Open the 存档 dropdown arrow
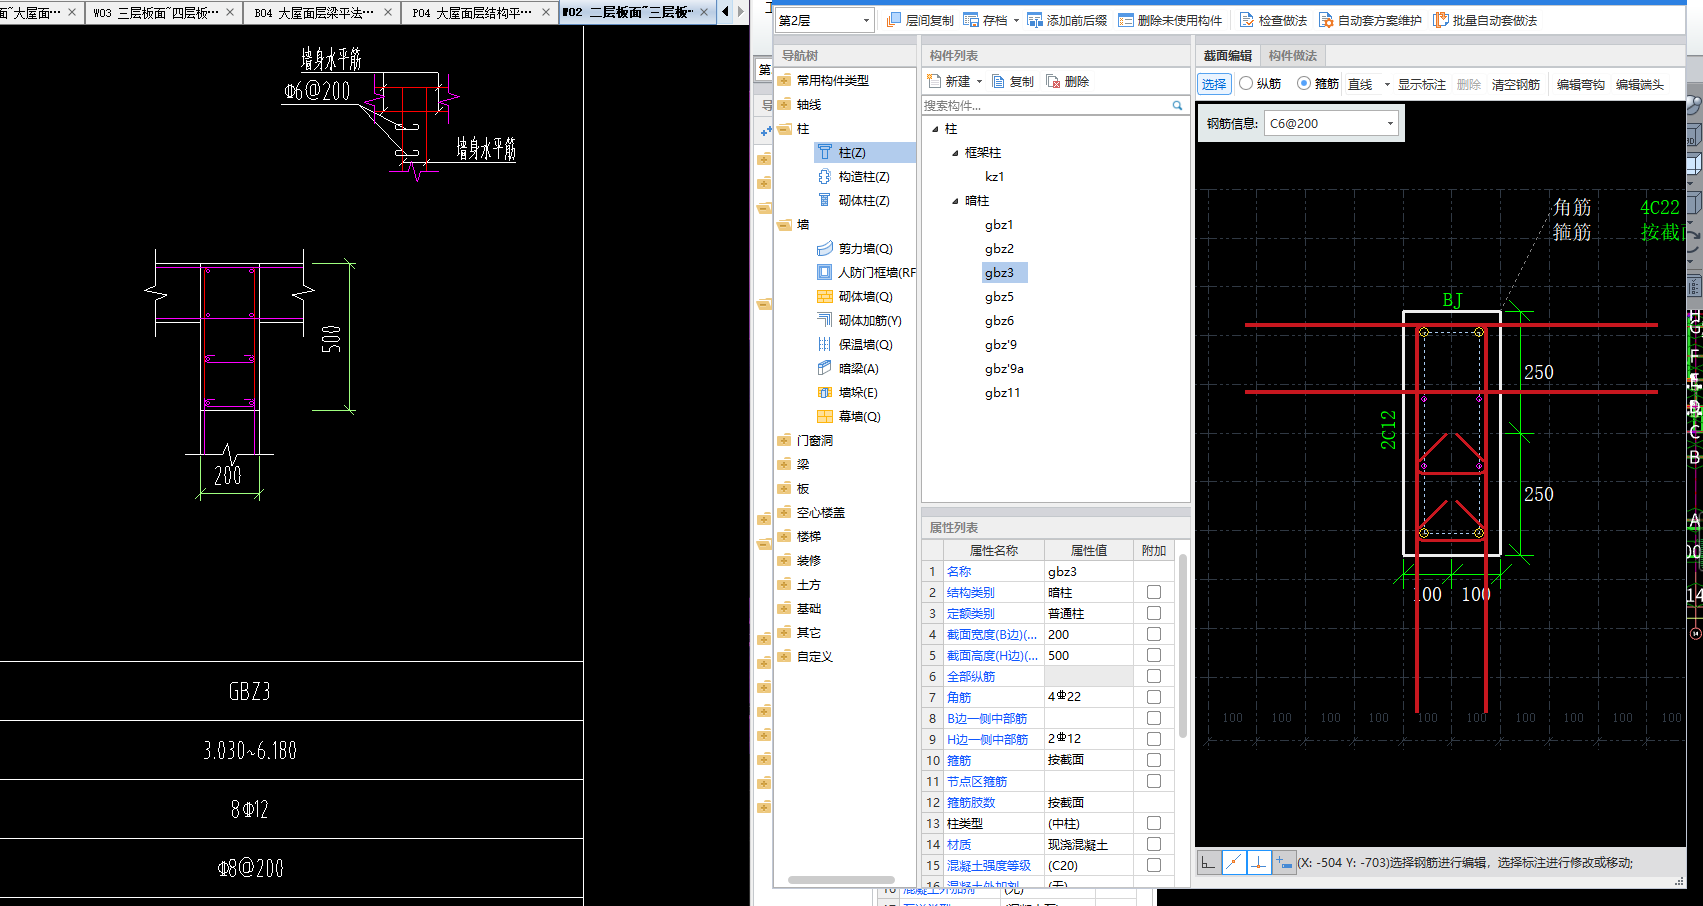The width and height of the screenshot is (1703, 906). pos(1016,20)
